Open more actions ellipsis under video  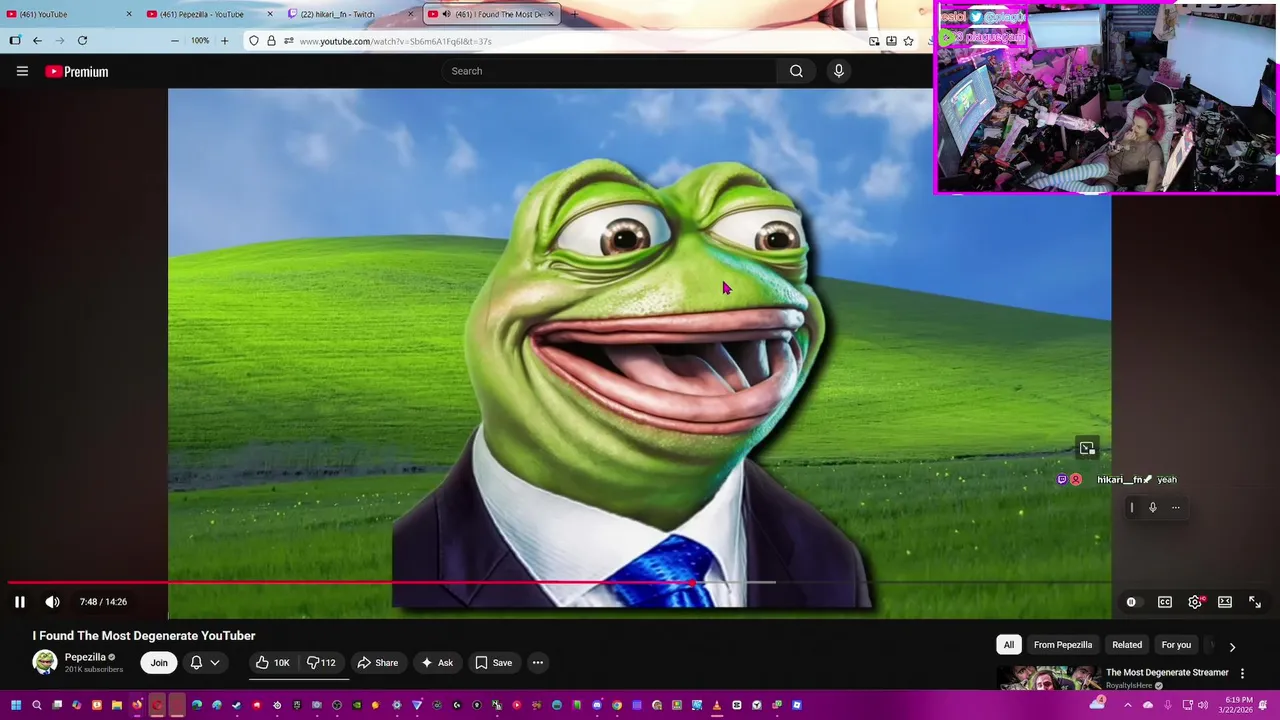537,662
